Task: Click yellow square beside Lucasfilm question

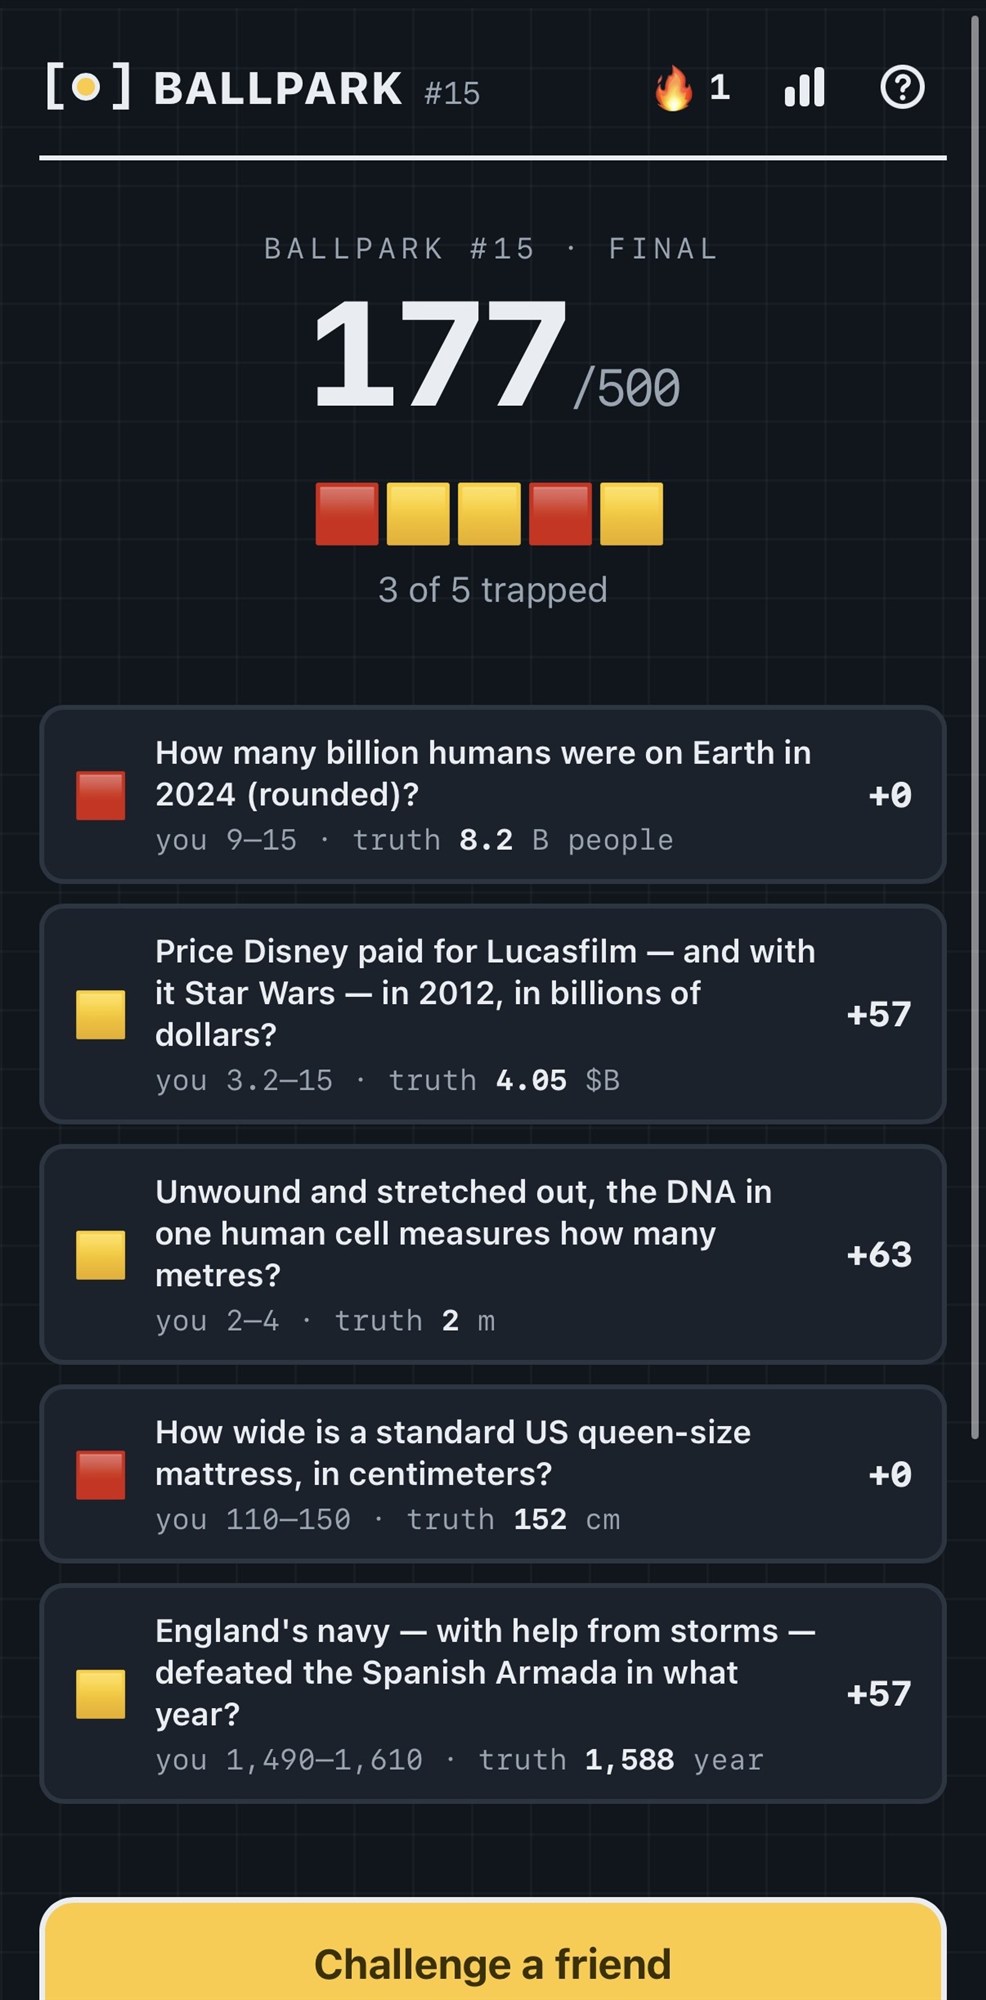Action: (x=101, y=1015)
